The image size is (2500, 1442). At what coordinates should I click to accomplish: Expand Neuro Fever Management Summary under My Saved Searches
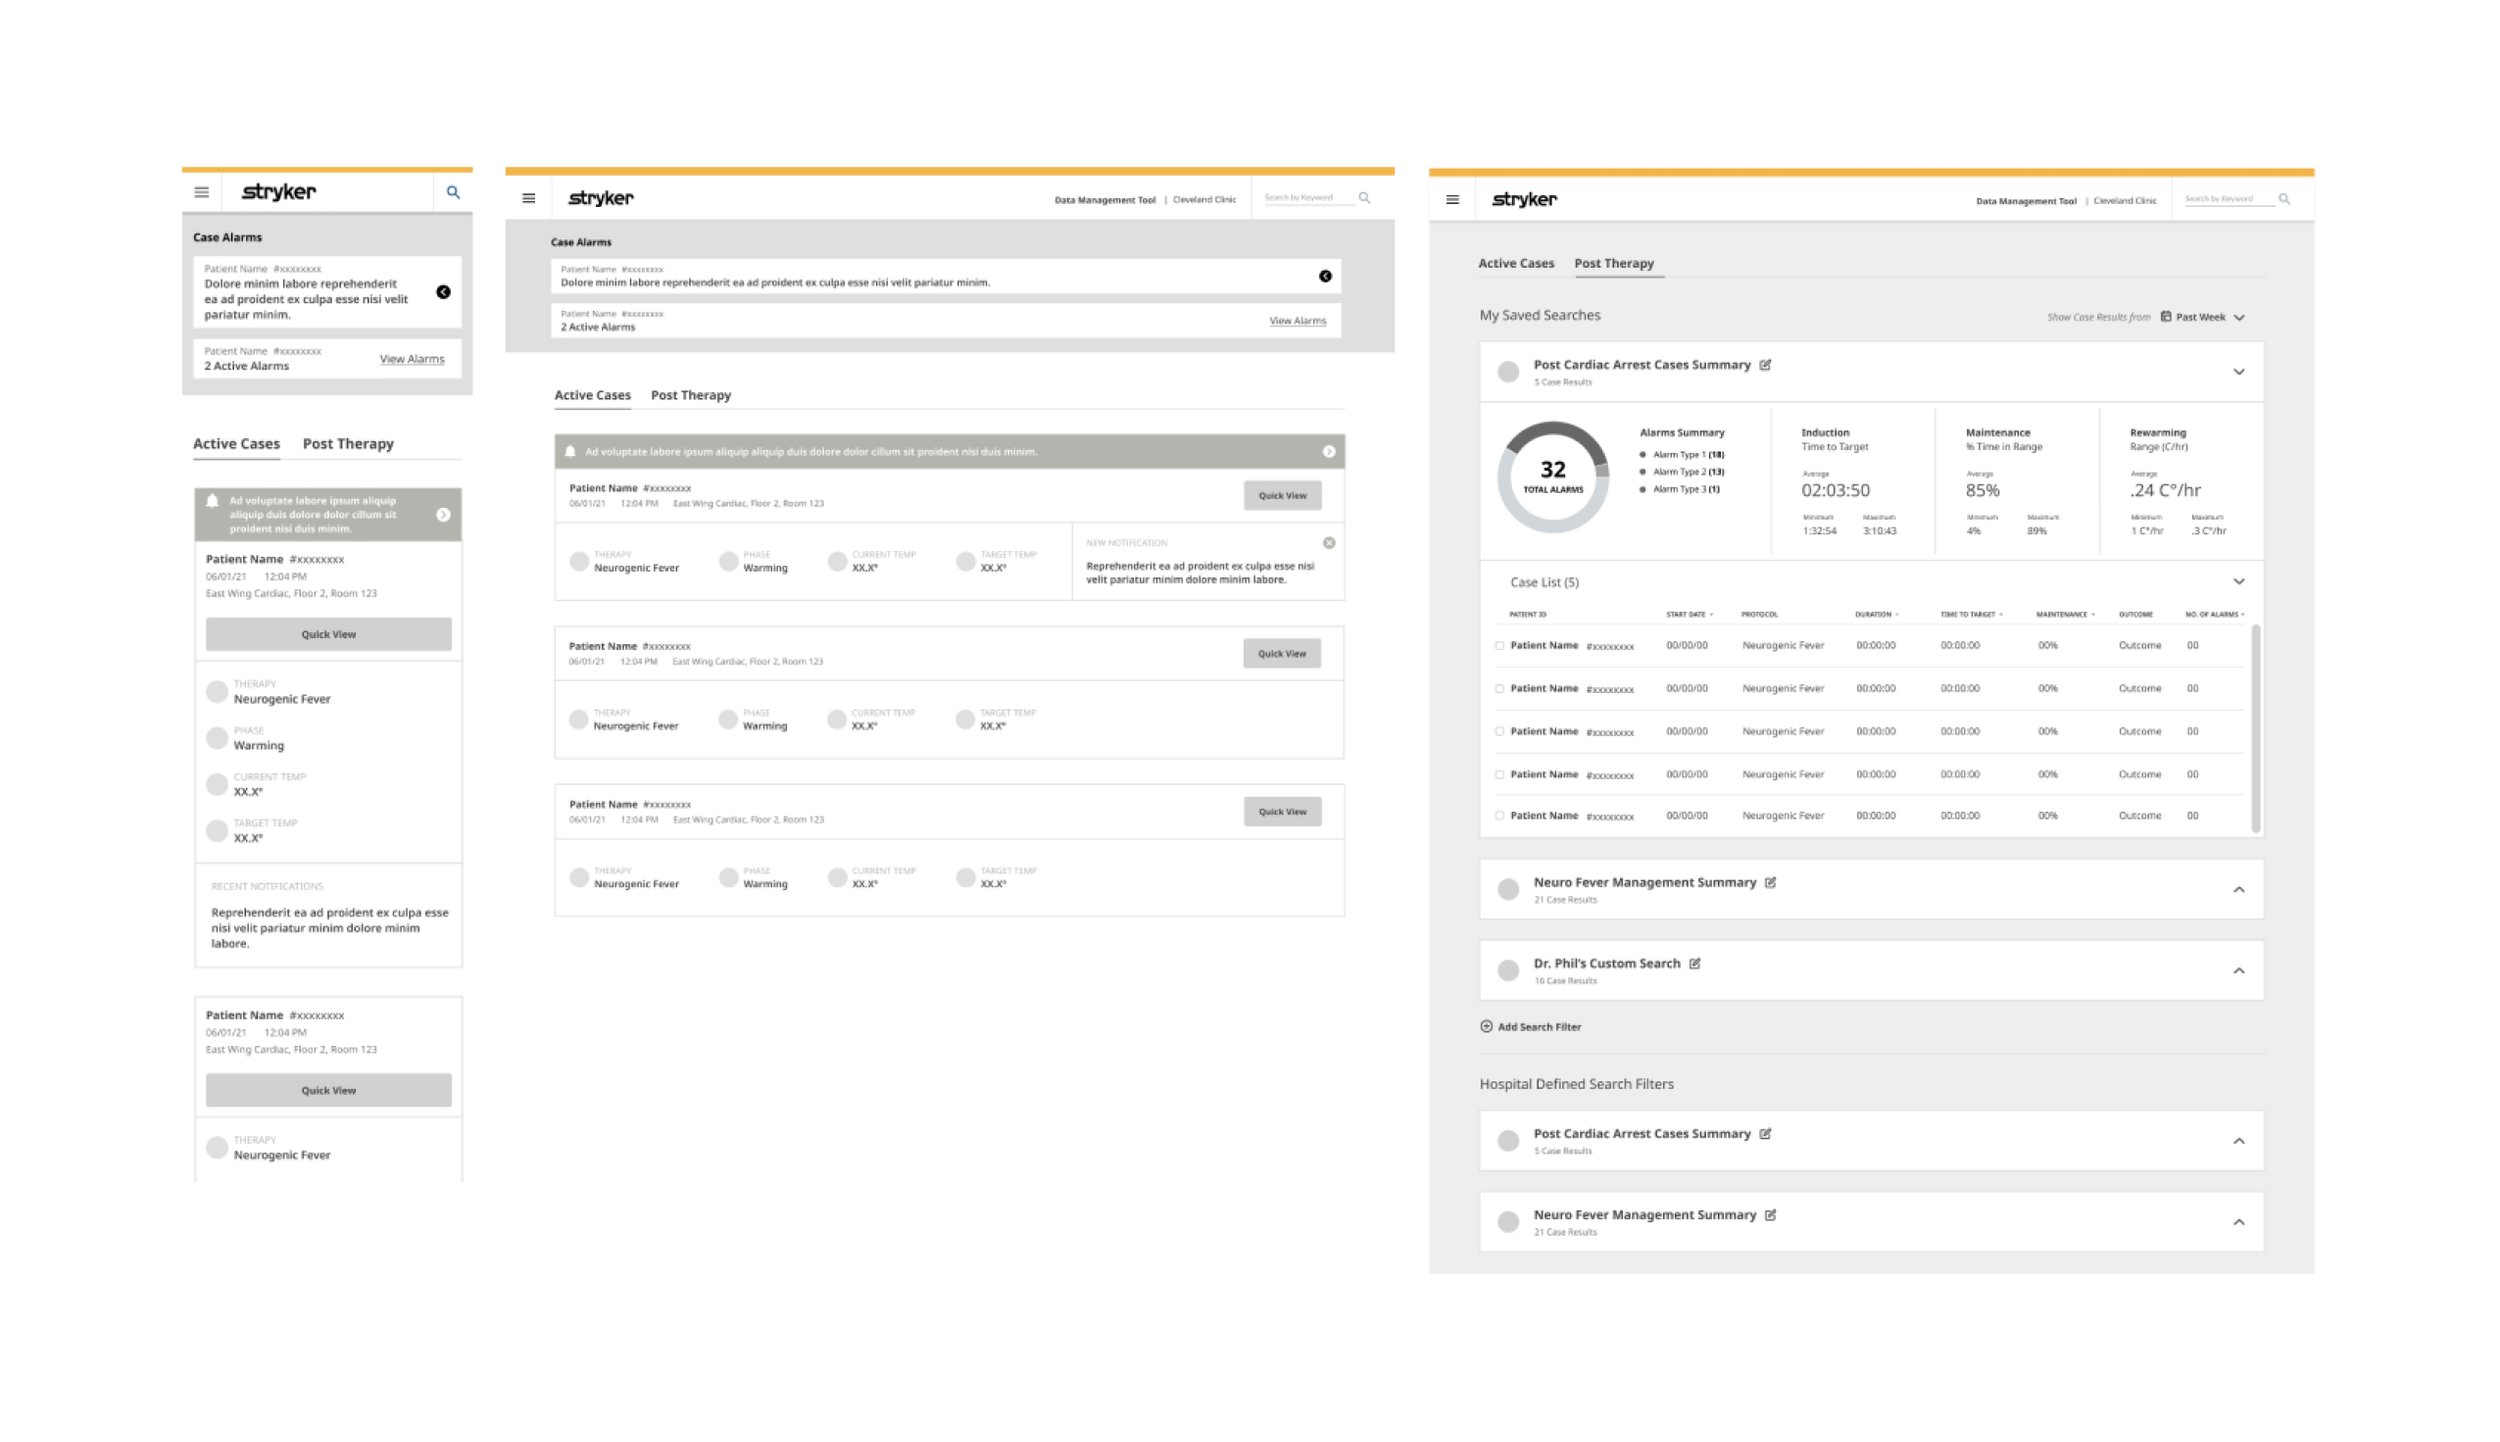(2239, 889)
